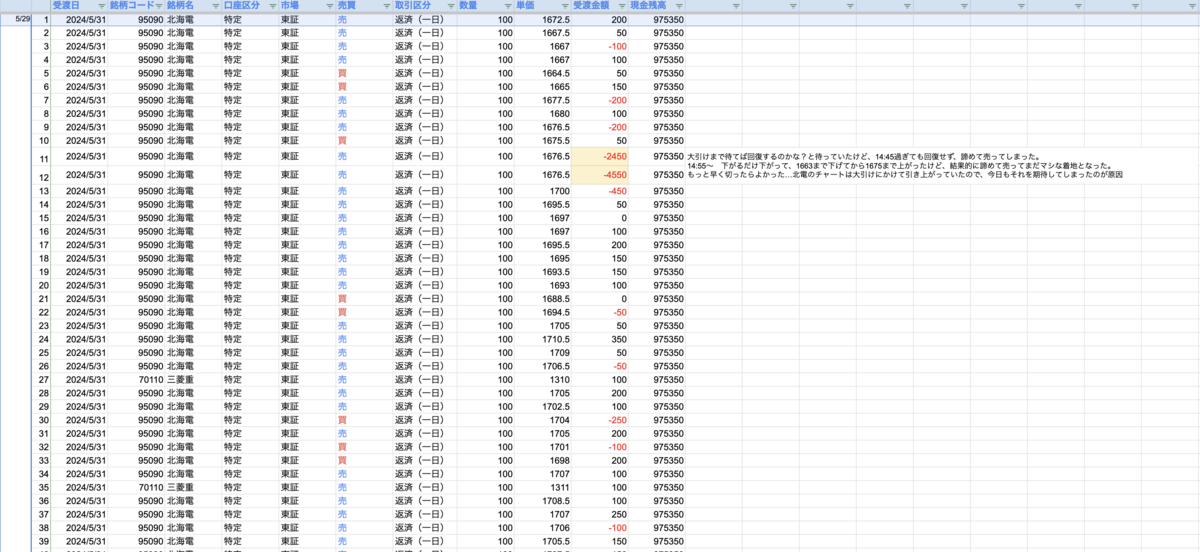Click the 1675.5 price cell

543,141
